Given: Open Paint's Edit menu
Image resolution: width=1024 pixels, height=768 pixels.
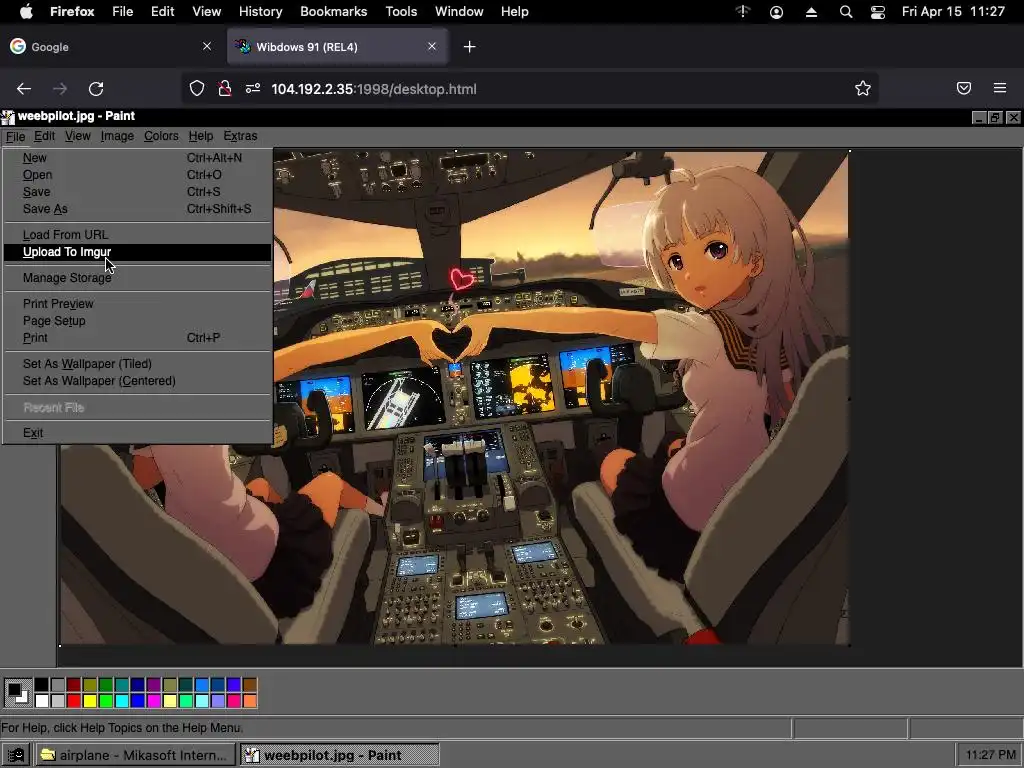Looking at the screenshot, I should tap(44, 136).
